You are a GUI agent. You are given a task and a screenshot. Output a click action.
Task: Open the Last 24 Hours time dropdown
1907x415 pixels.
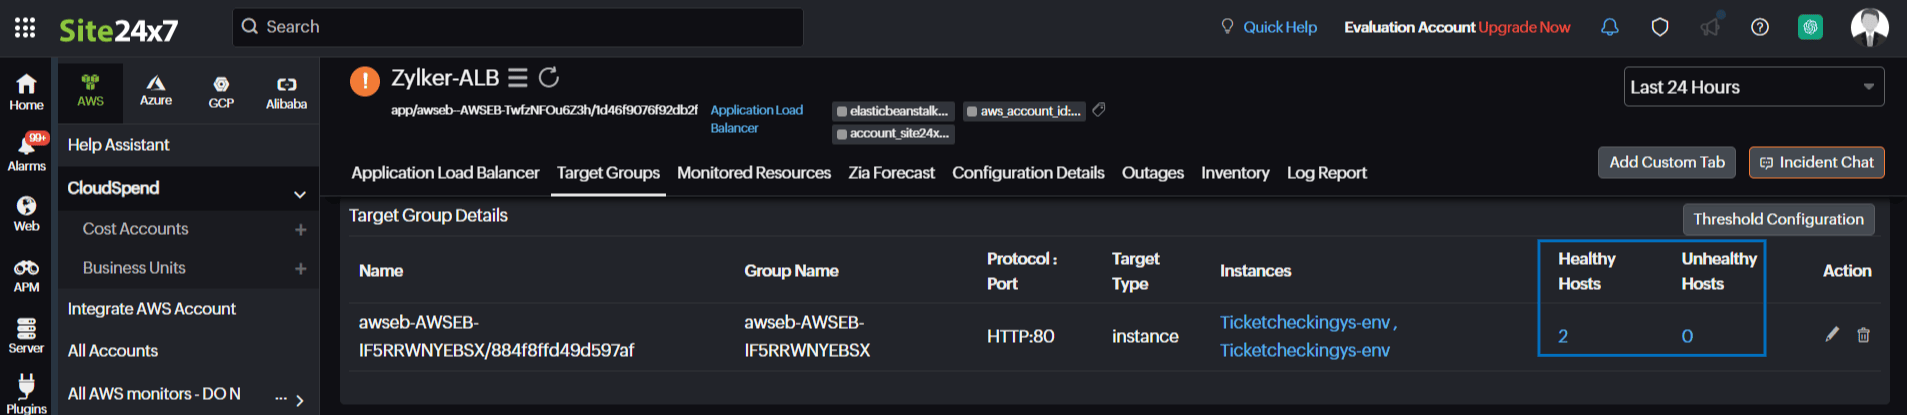[1753, 87]
